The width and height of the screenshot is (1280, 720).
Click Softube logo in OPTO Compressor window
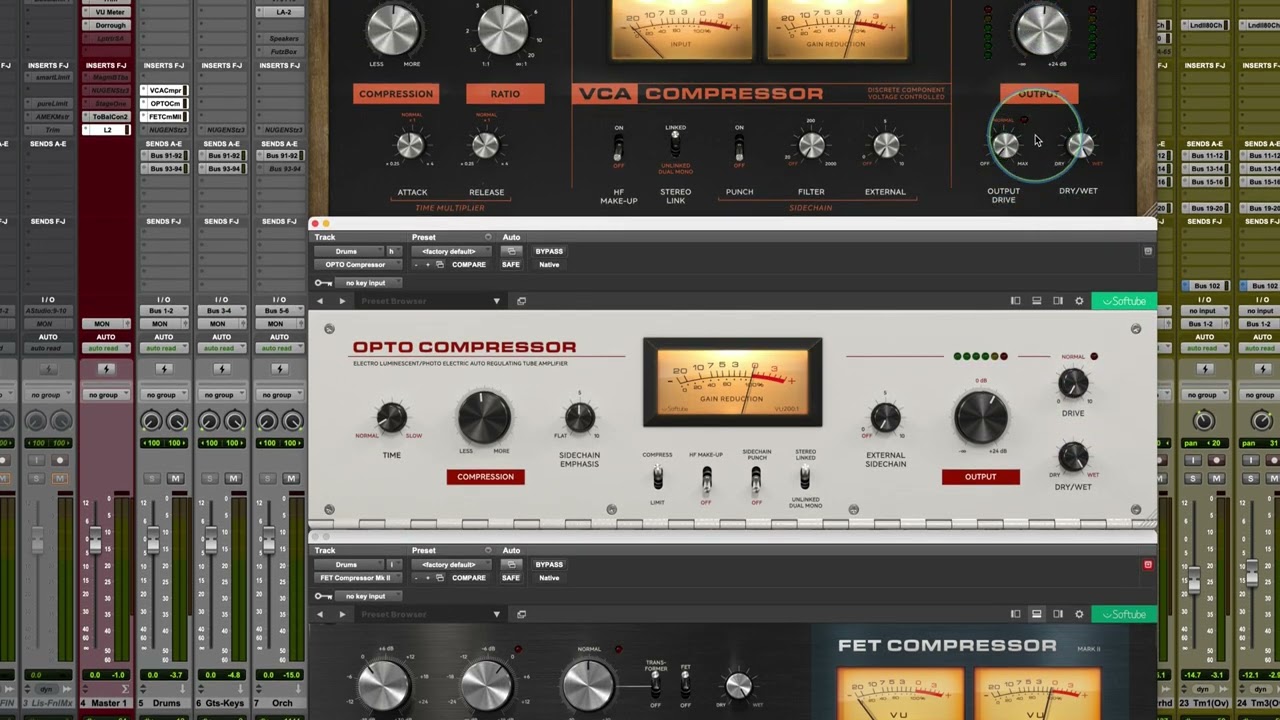(1124, 301)
